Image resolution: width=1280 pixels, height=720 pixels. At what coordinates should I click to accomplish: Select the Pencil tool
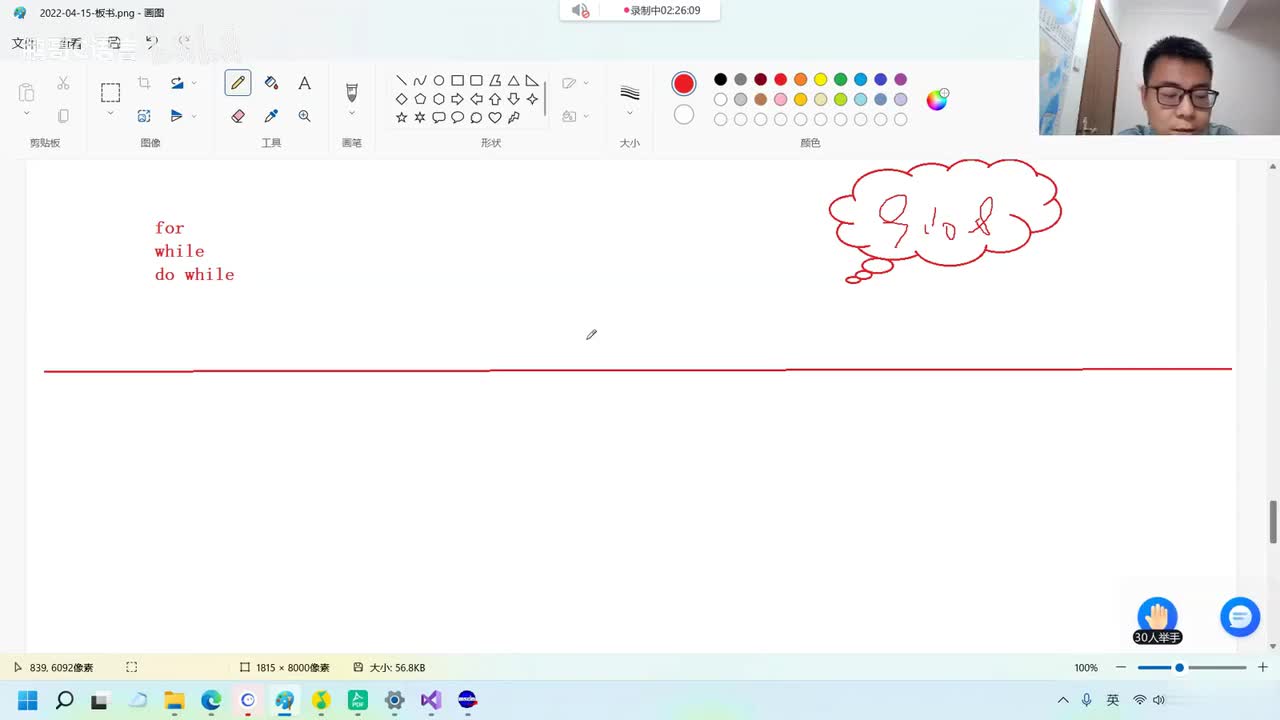pyautogui.click(x=238, y=83)
